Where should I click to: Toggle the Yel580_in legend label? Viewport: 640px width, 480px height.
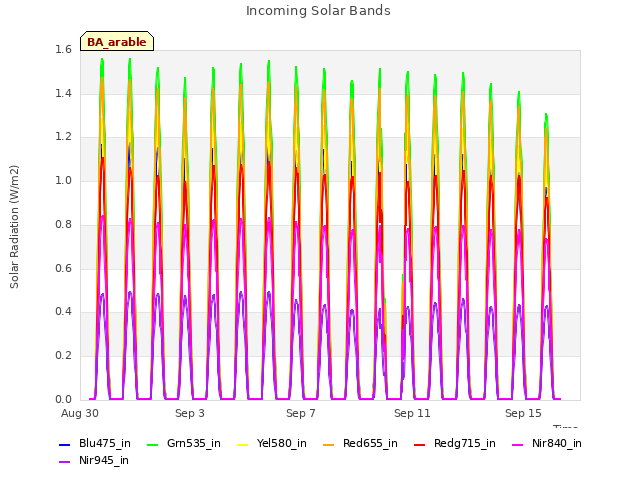(x=282, y=443)
